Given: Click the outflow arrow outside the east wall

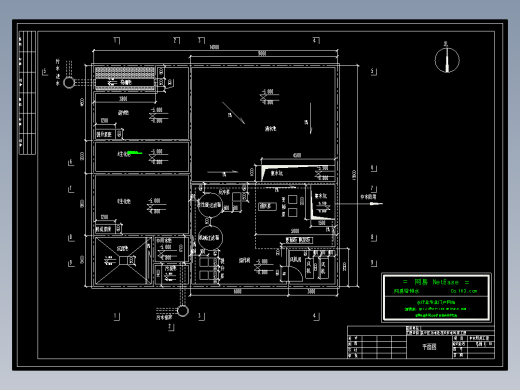Looking at the screenshot, I should coord(376,203).
